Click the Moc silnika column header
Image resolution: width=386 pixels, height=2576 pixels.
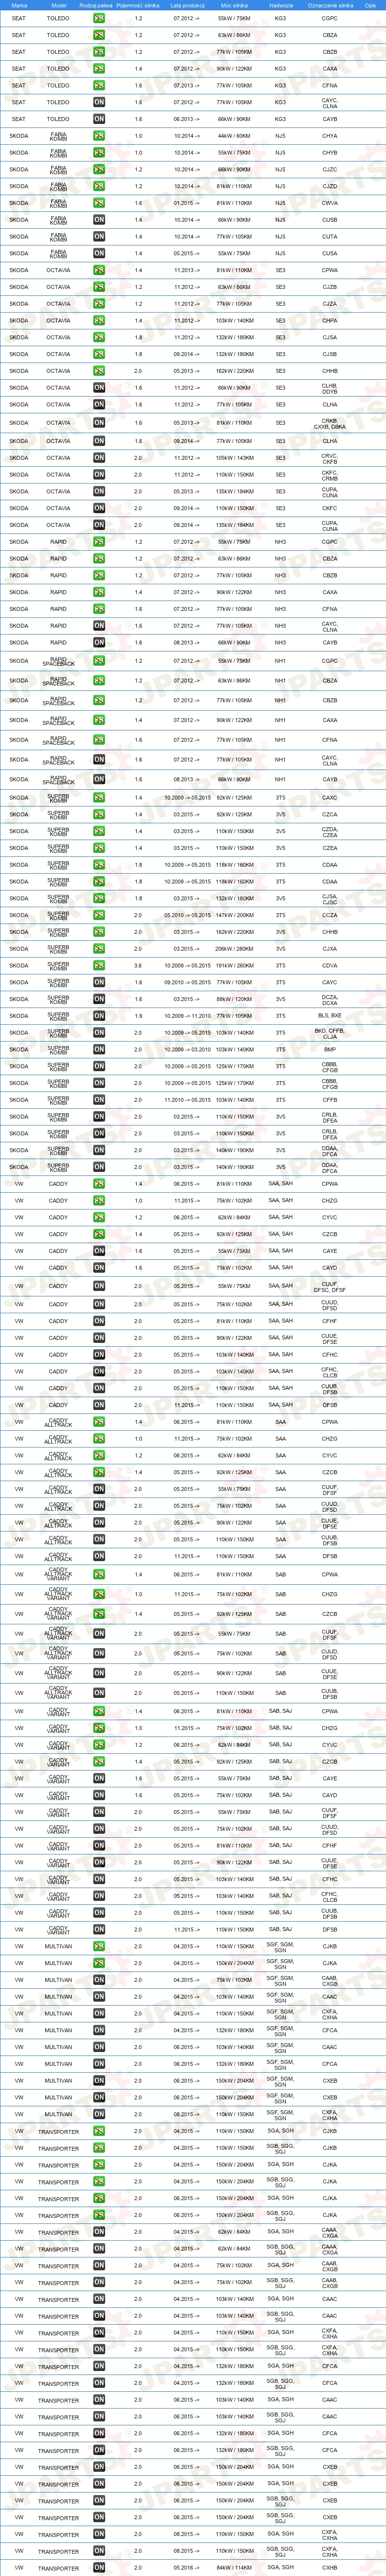(233, 5)
